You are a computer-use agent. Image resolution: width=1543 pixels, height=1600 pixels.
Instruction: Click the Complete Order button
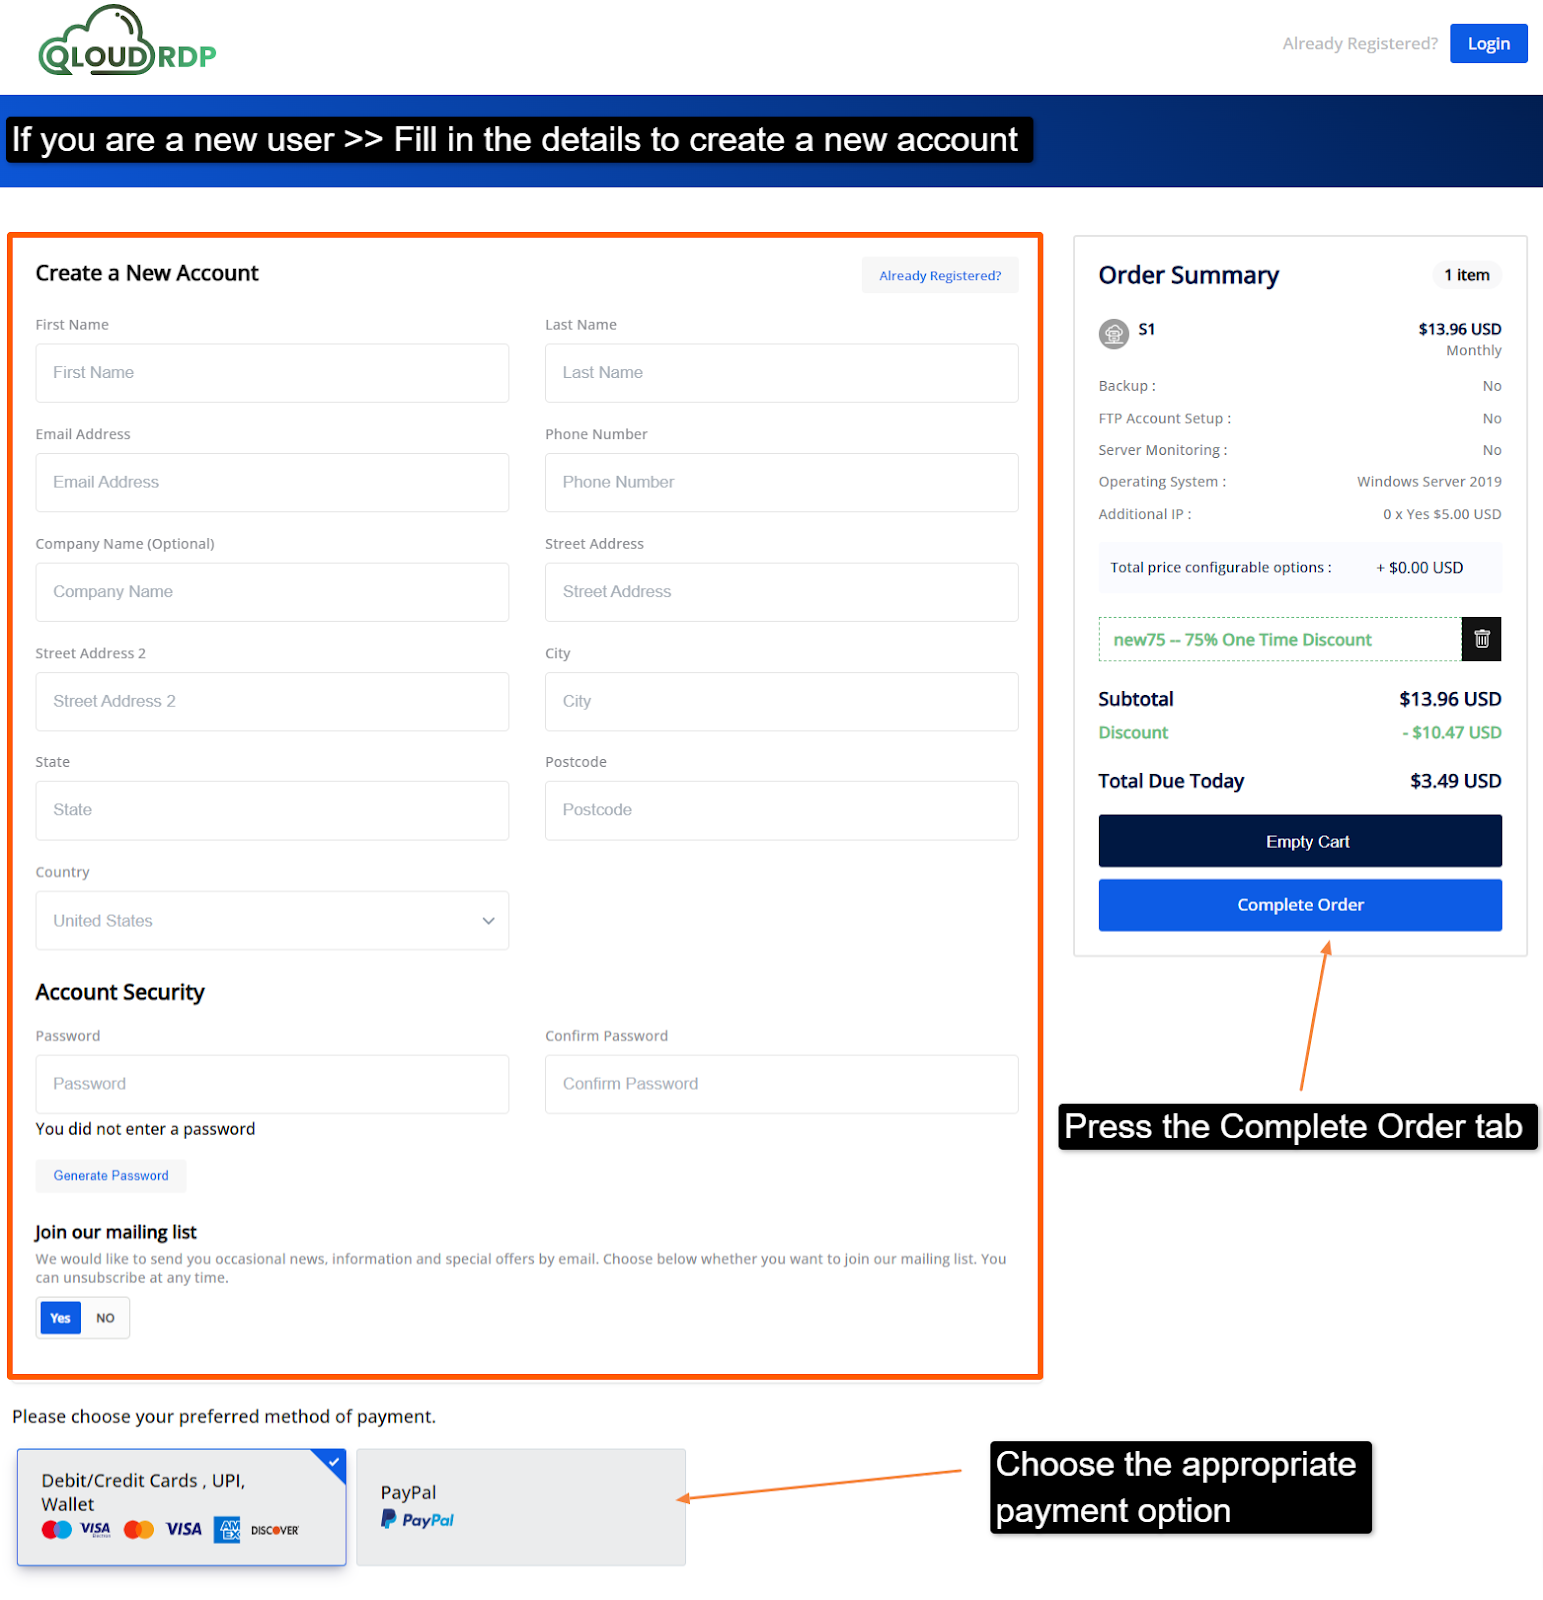[1299, 905]
